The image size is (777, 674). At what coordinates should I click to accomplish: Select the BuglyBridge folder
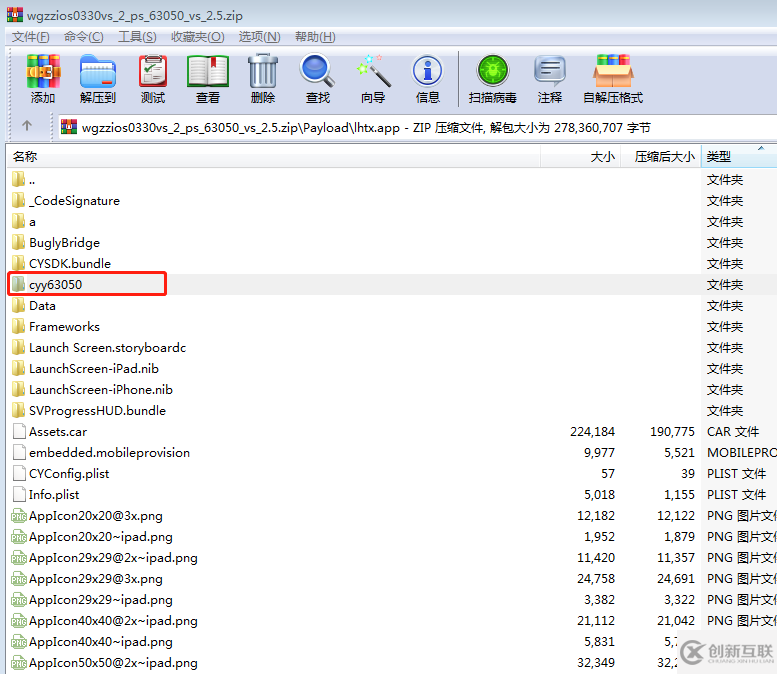[x=56, y=242]
